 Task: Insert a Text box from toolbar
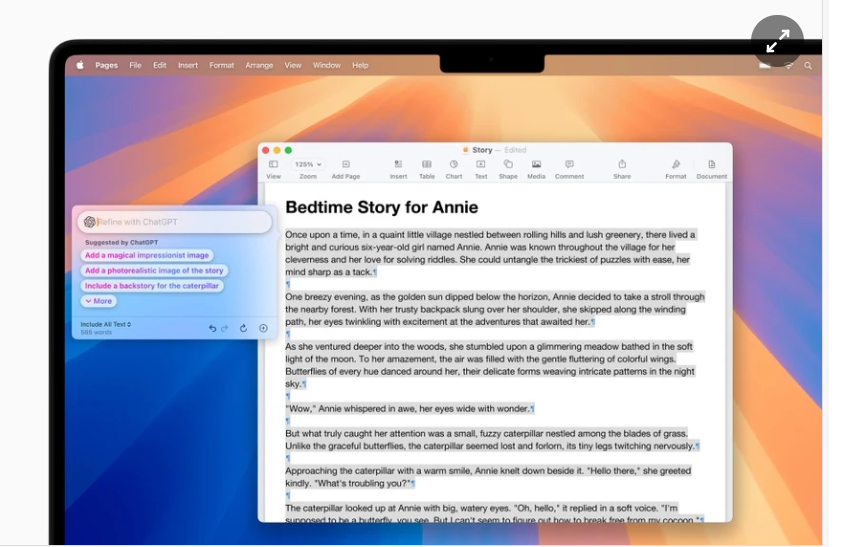coord(481,165)
